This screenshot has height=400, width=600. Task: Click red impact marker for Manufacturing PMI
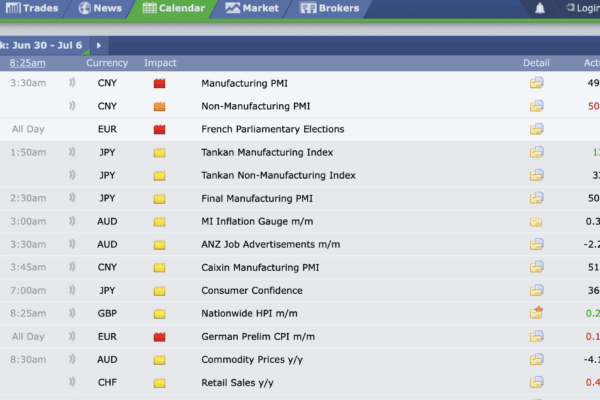(160, 83)
